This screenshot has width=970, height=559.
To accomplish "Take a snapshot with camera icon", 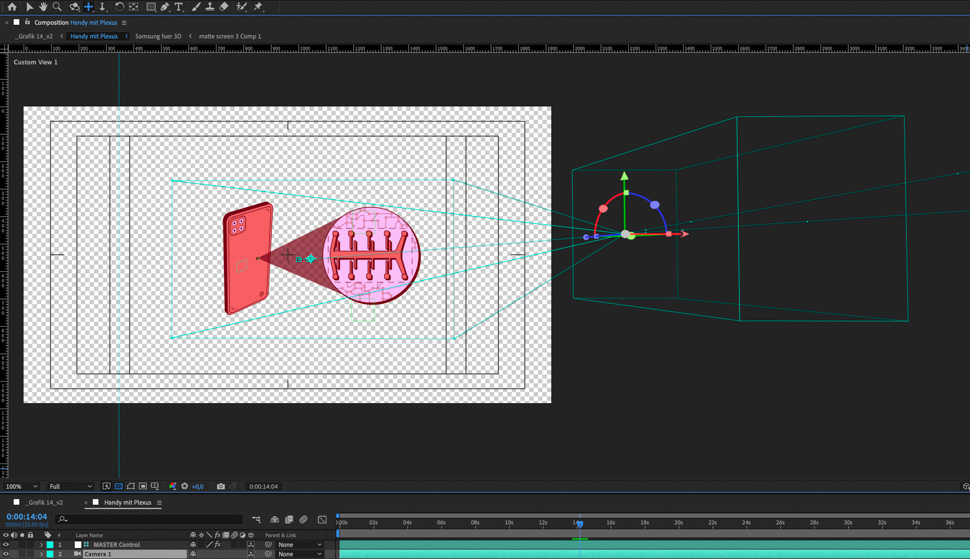I will coord(221,487).
